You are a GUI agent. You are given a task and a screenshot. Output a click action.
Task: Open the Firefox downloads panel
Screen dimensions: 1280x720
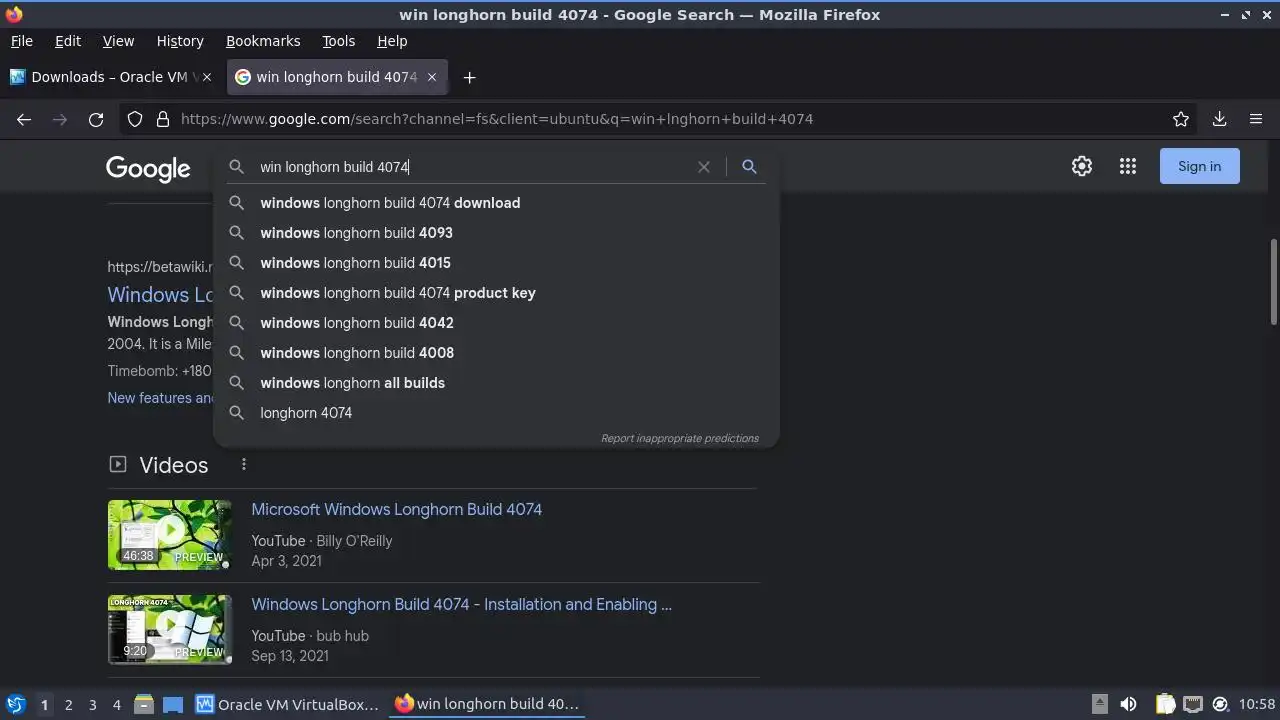point(1219,119)
